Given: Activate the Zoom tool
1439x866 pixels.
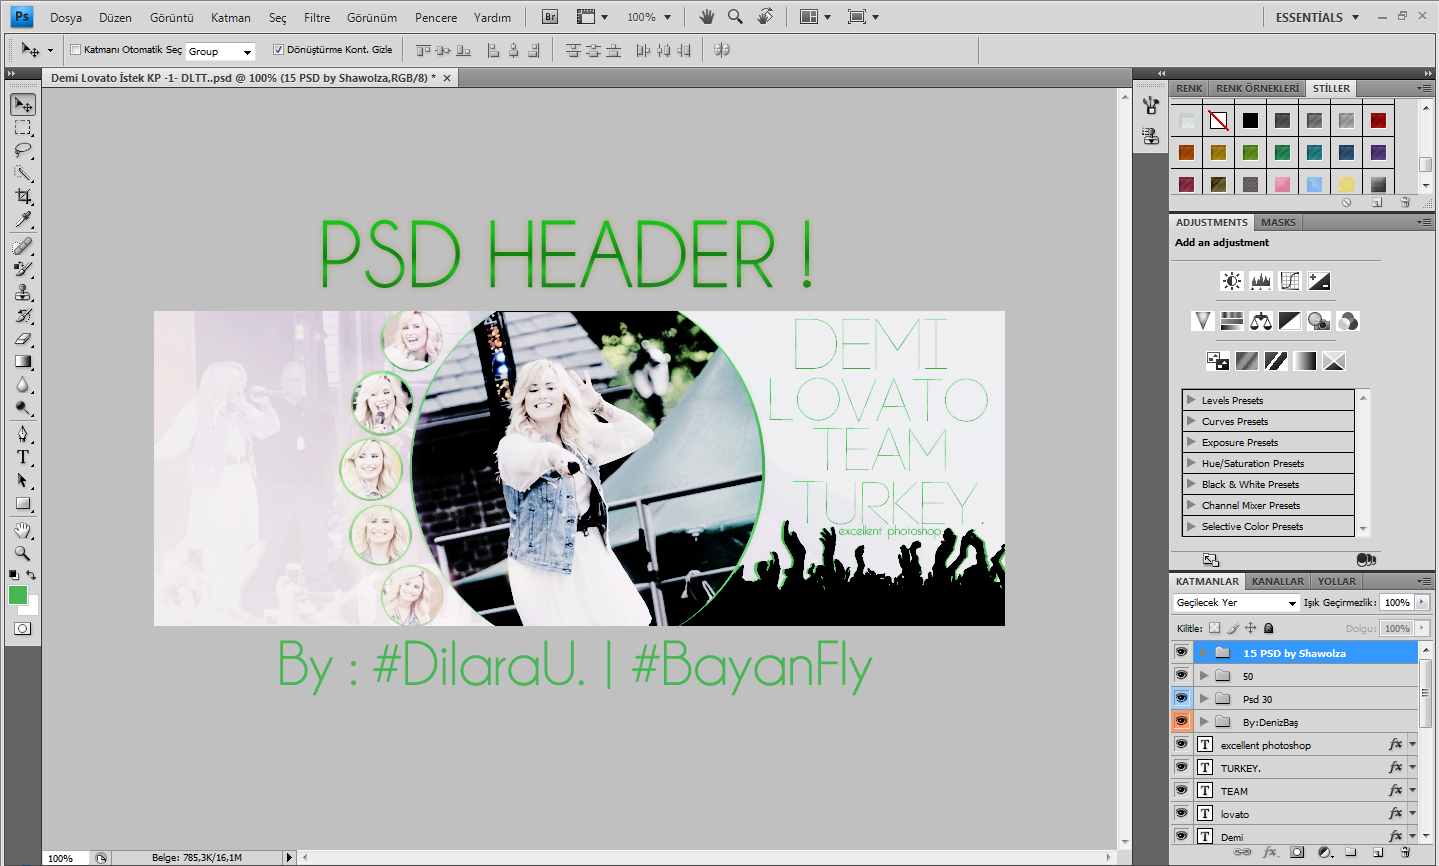Looking at the screenshot, I should [x=22, y=553].
